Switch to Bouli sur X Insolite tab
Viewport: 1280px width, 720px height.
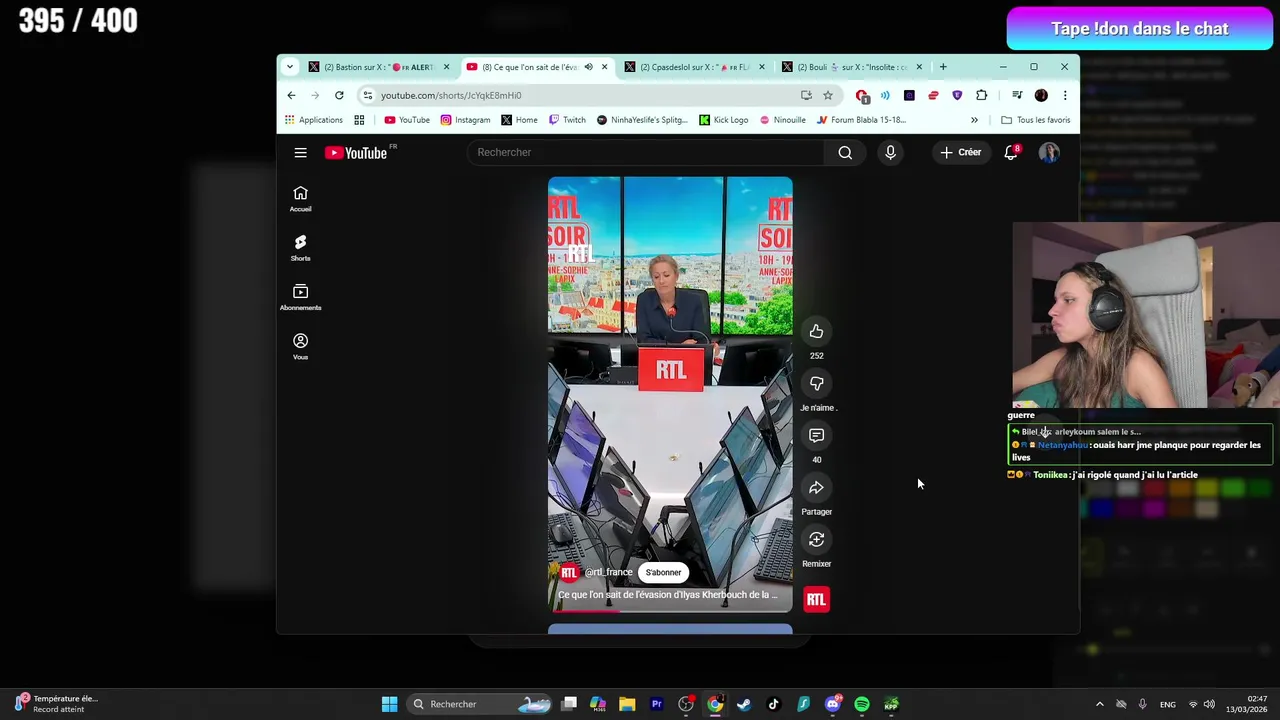click(x=851, y=67)
